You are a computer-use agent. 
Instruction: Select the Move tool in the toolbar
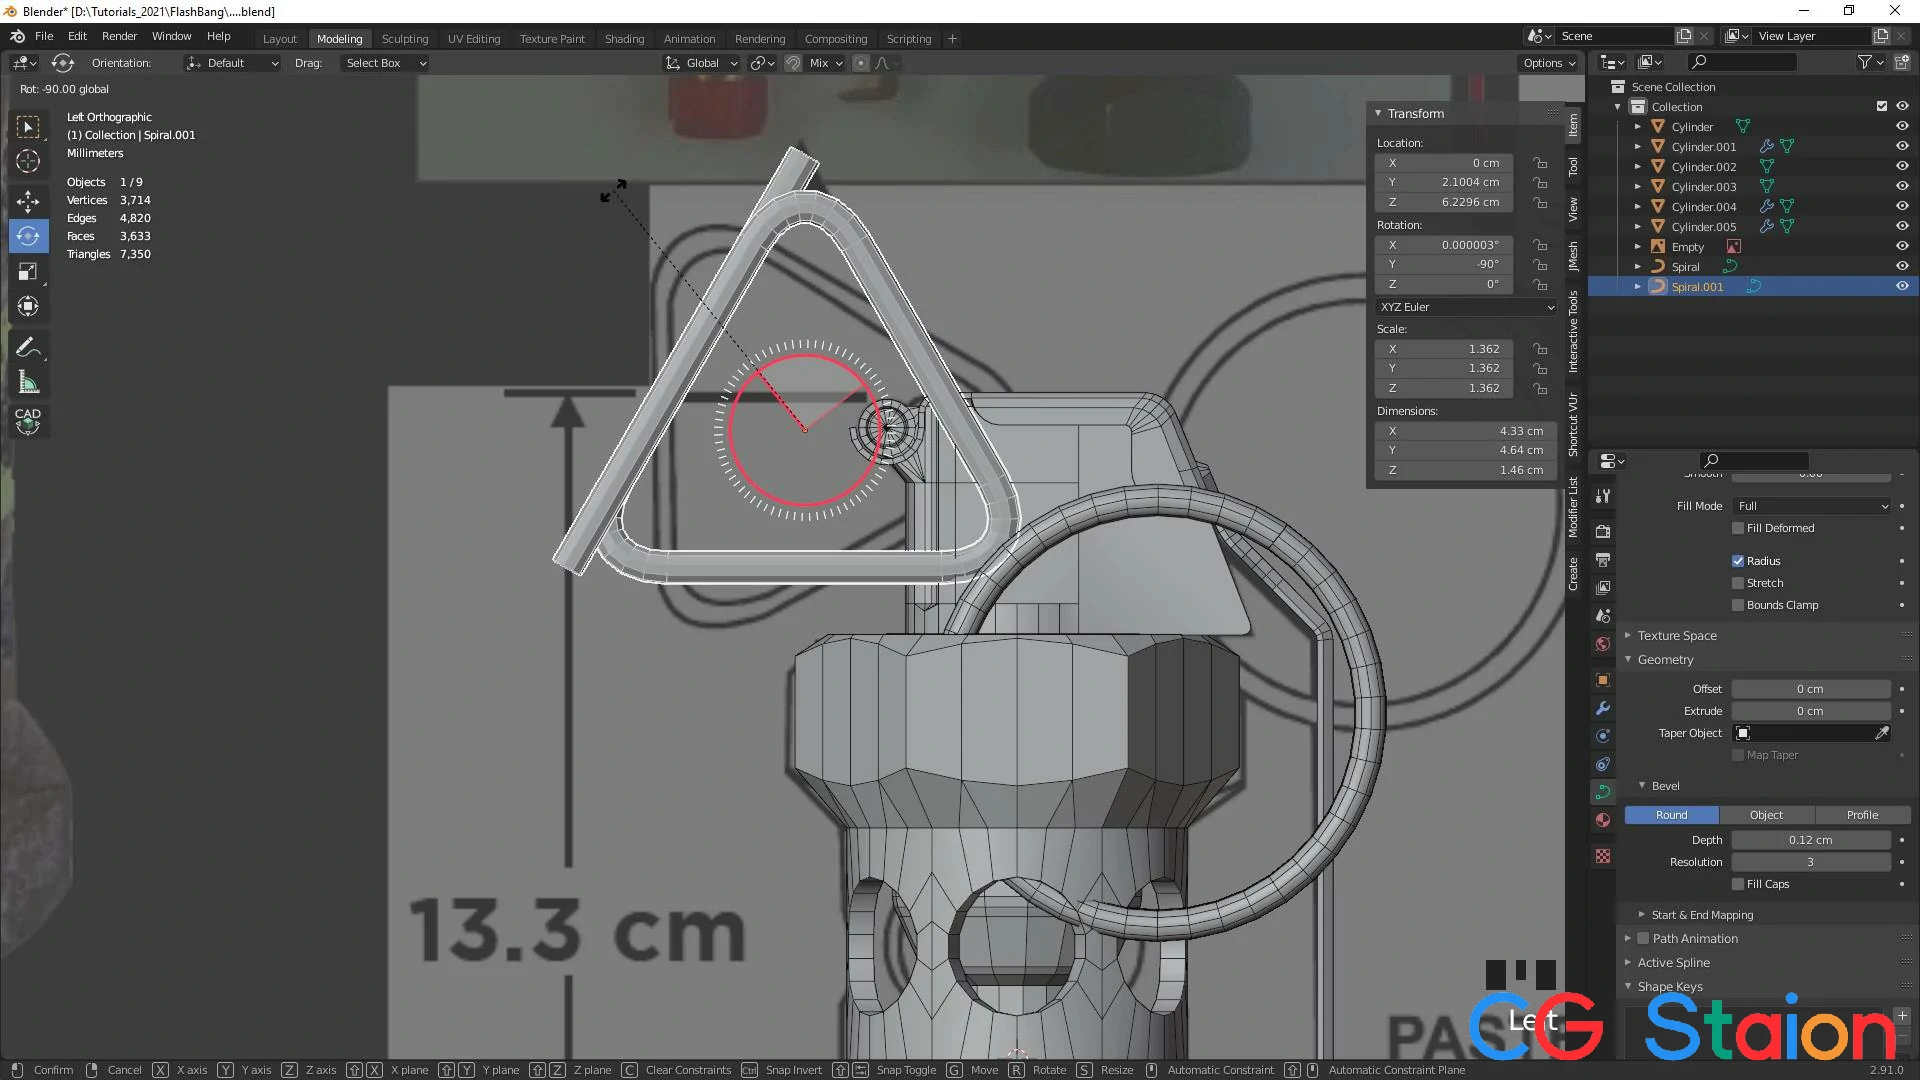[x=28, y=200]
